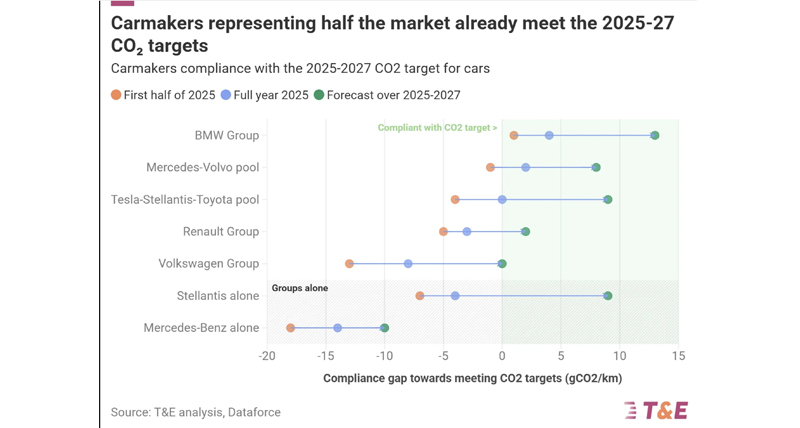Image resolution: width=800 pixels, height=428 pixels.
Task: Click Renault Group orange first-half dot
Action: (x=443, y=232)
